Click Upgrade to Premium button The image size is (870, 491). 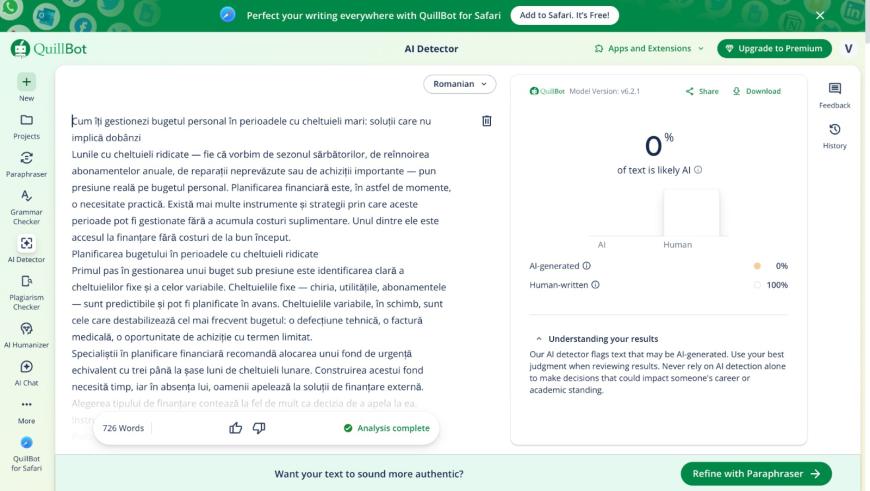pos(774,48)
